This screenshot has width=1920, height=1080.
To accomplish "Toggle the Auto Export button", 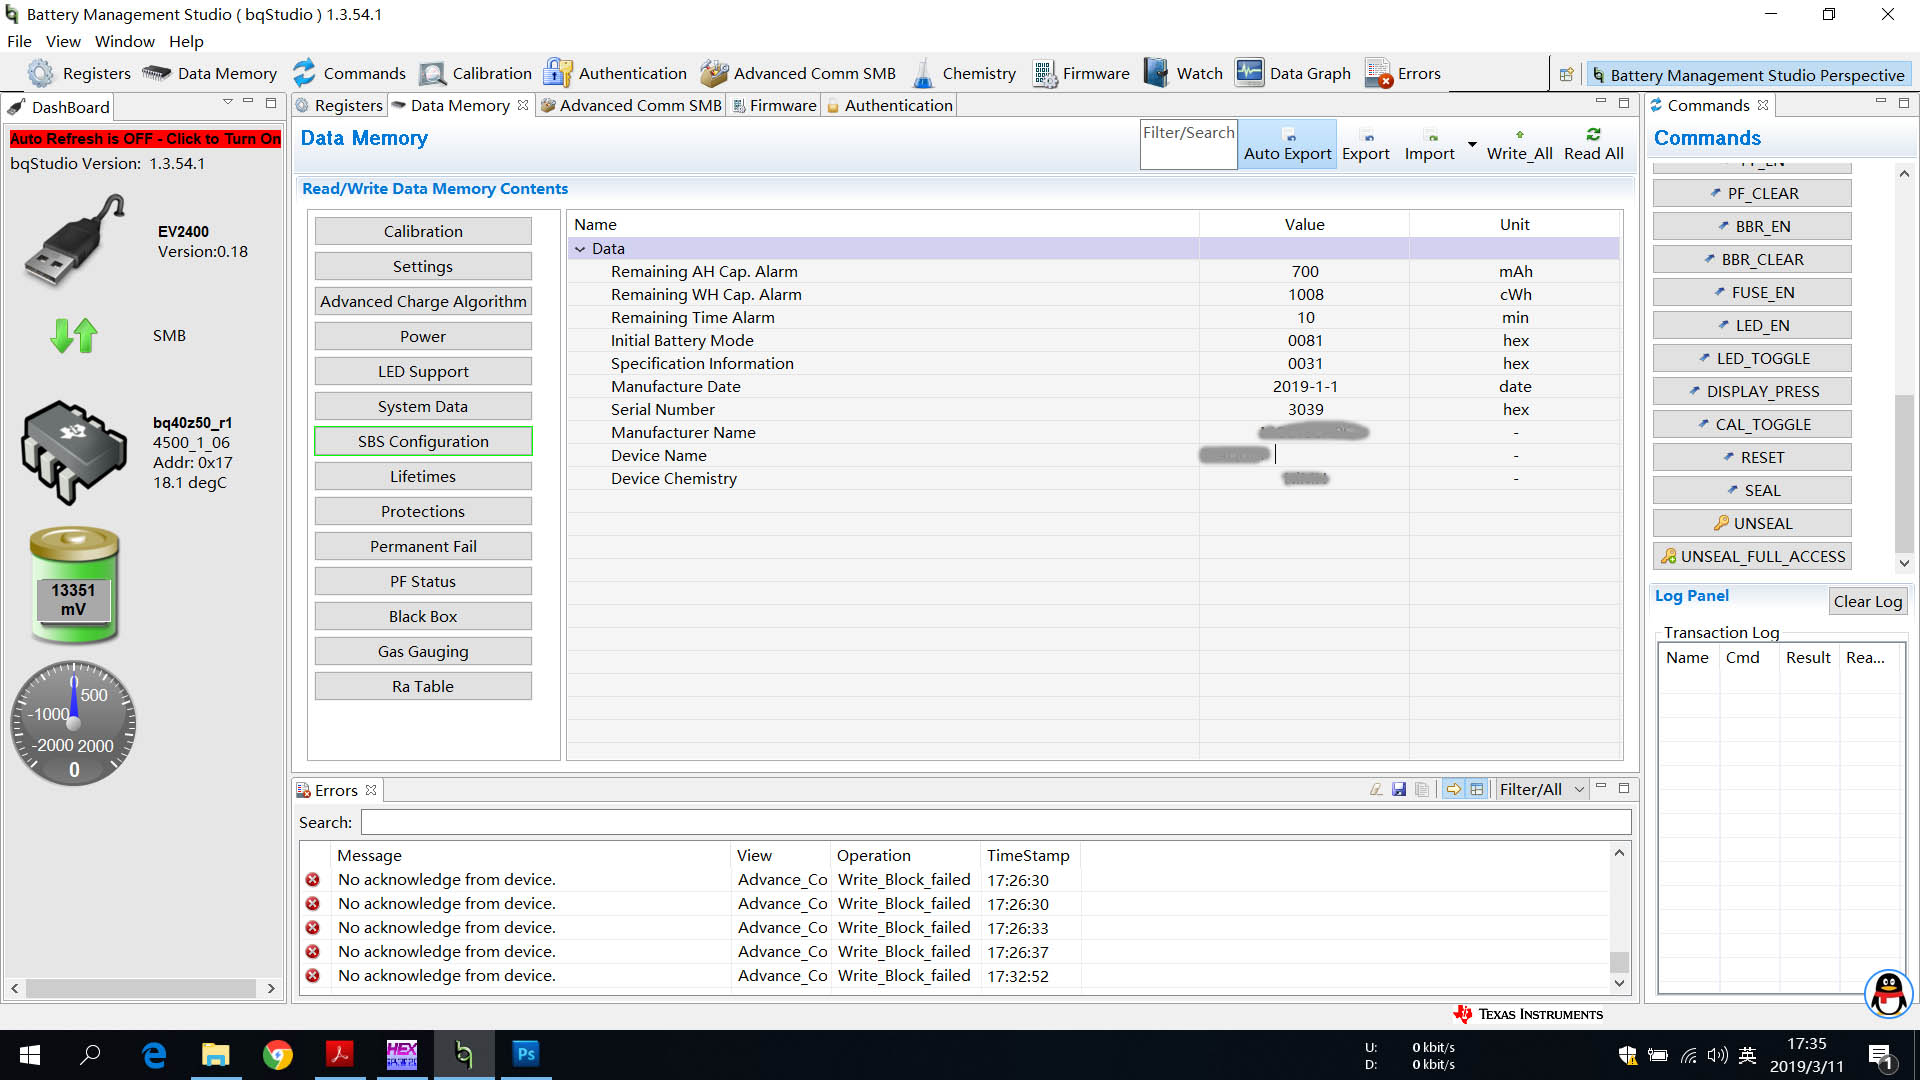I will click(x=1287, y=143).
